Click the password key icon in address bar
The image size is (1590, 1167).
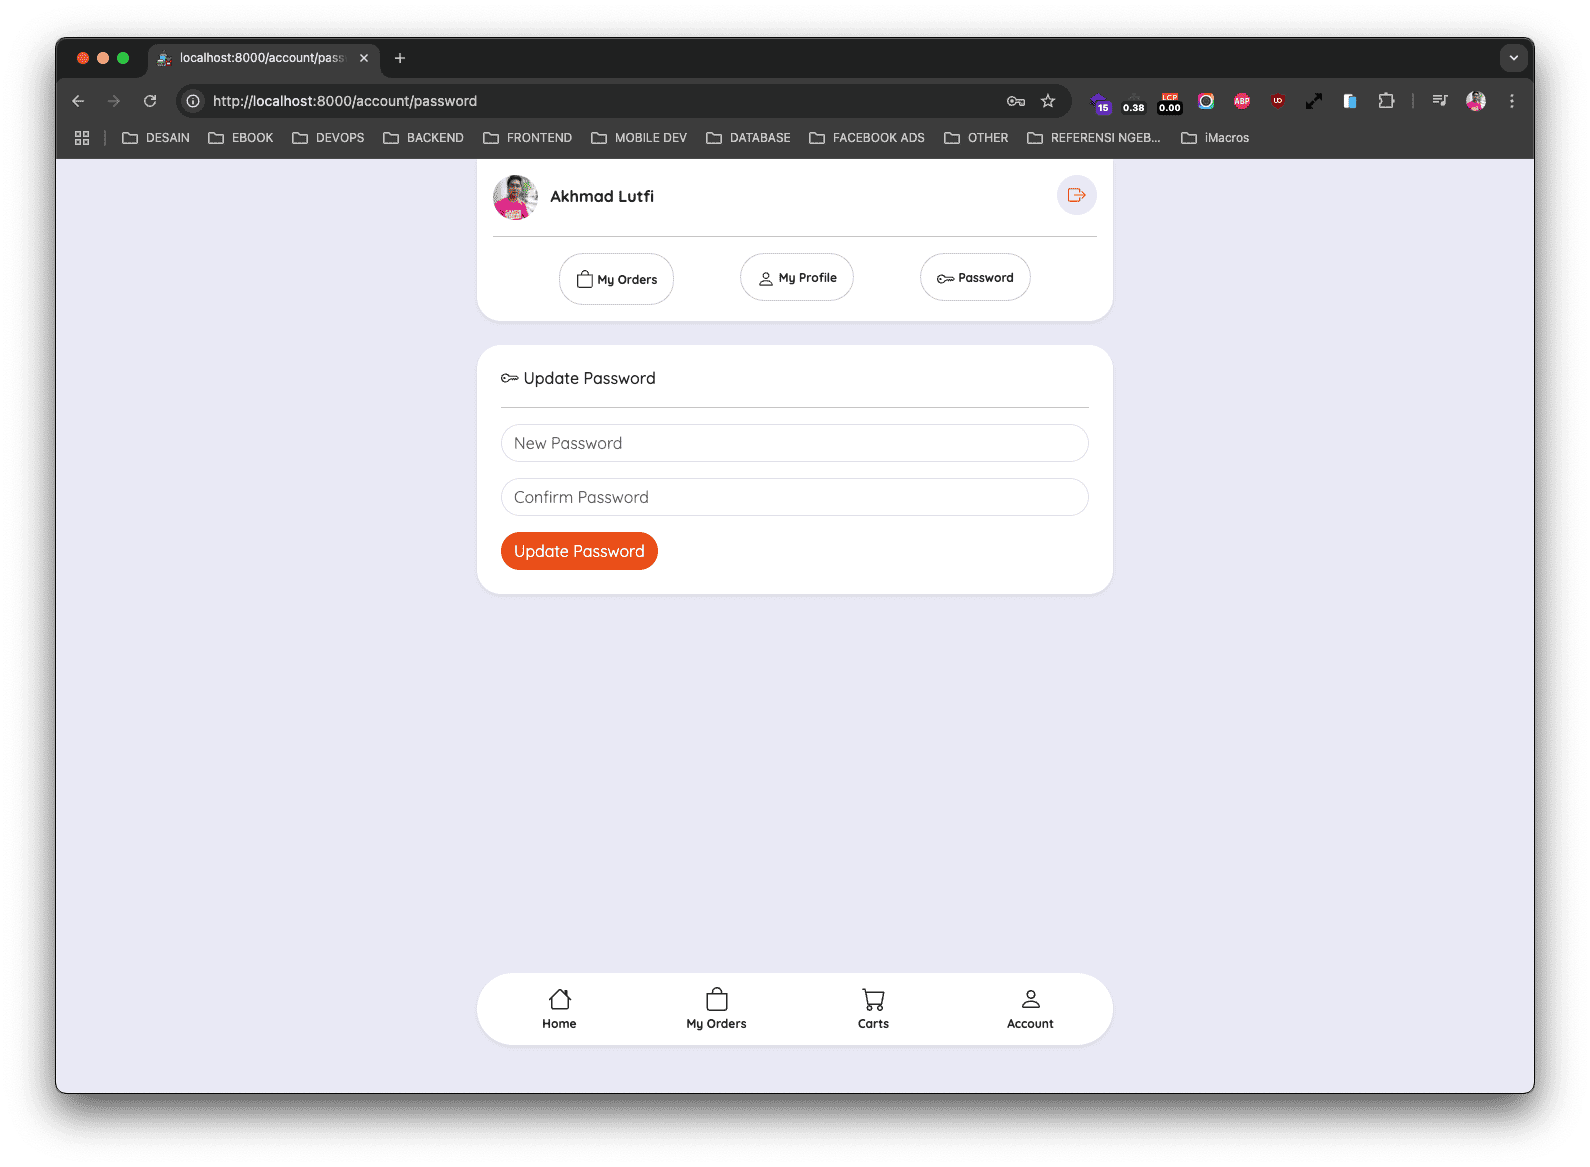pyautogui.click(x=1016, y=101)
